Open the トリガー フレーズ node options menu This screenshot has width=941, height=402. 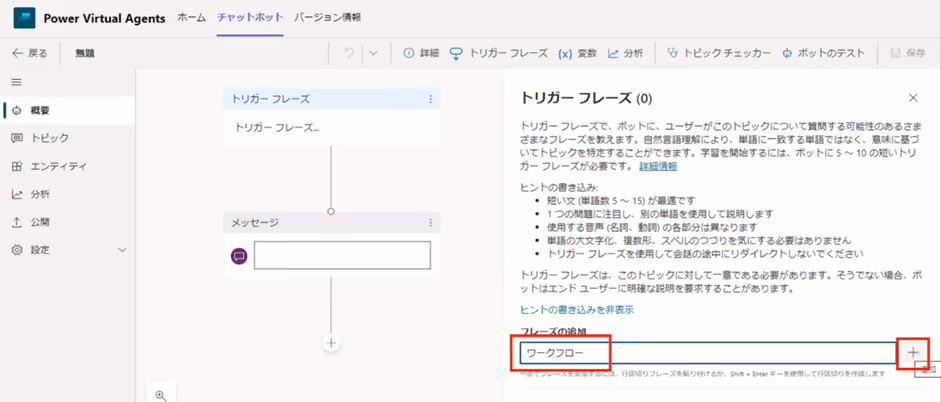(x=430, y=99)
